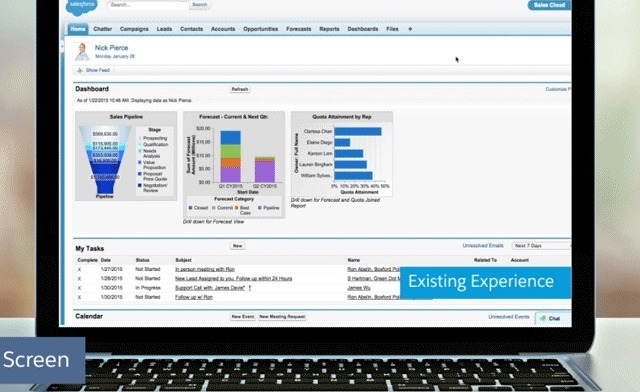The width and height of the screenshot is (640, 392).
Task: Click the Status column header in My Tasks
Action: [x=142, y=260]
